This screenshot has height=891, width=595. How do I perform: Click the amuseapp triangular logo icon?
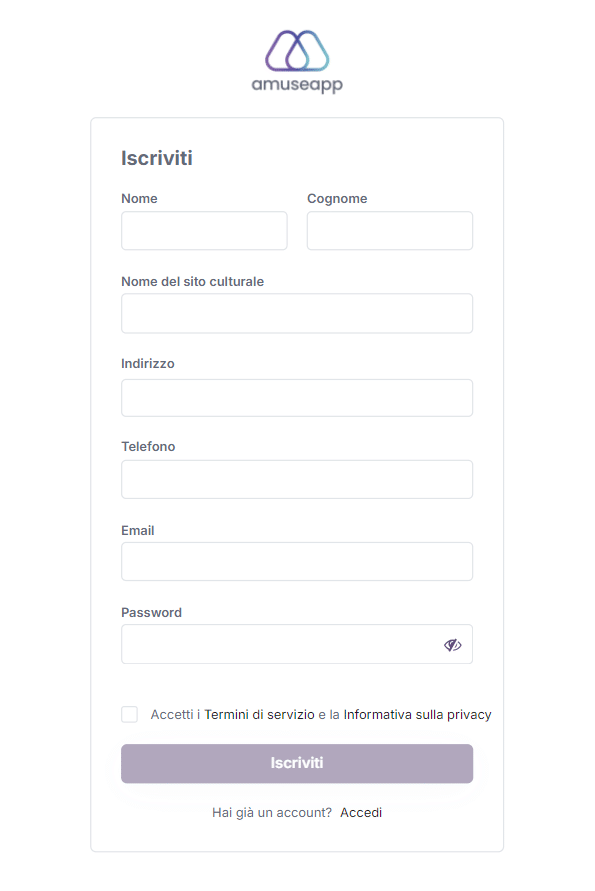pyautogui.click(x=297, y=51)
